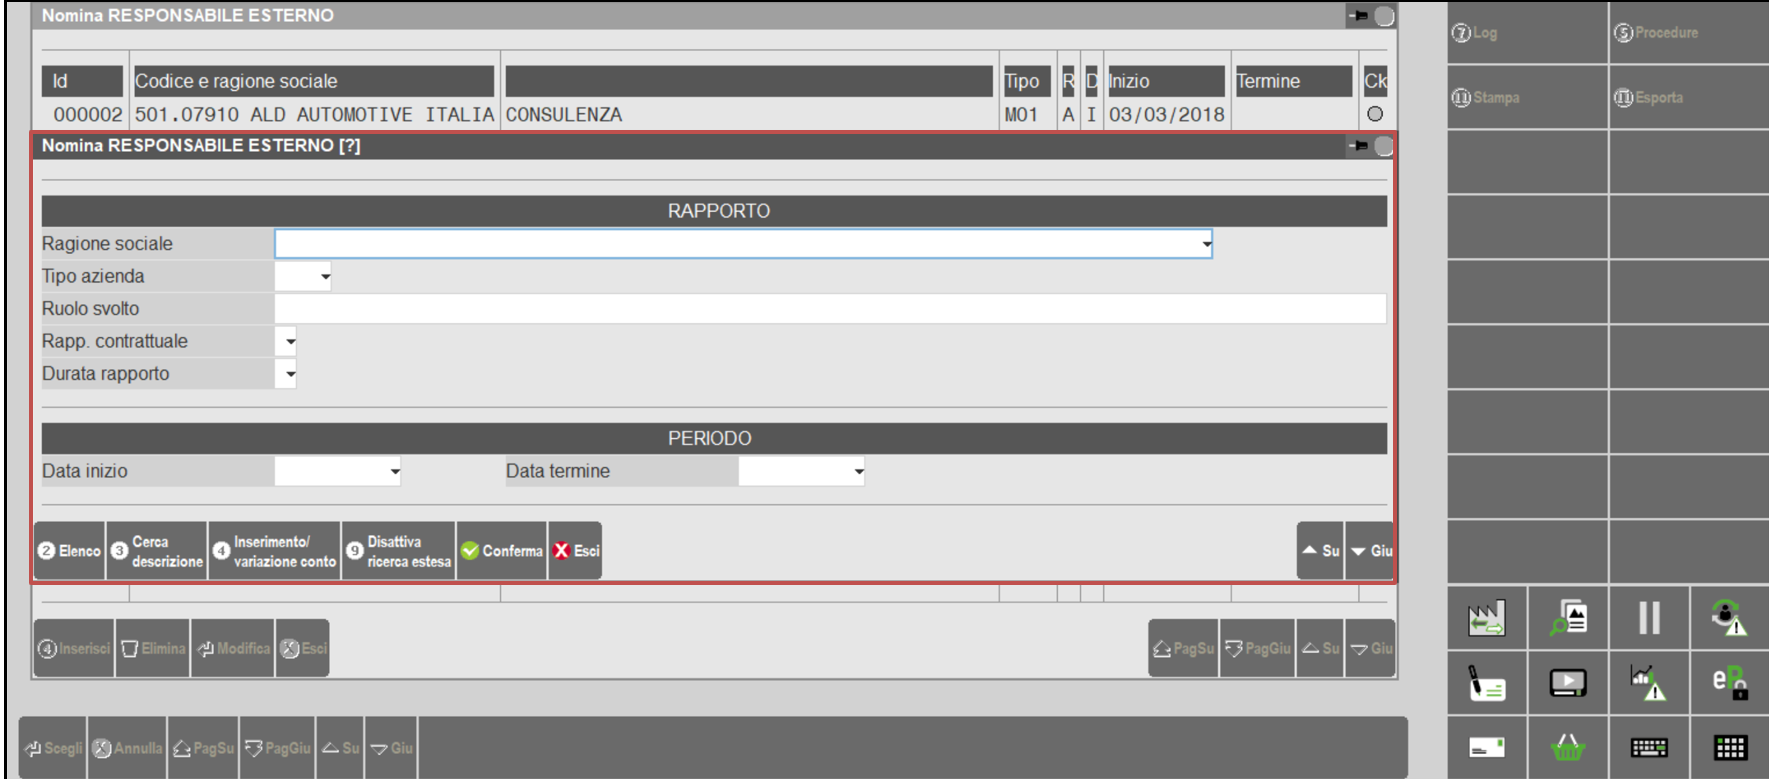This screenshot has width=1769, height=779.
Task: Click the red X Esci button
Action: click(575, 551)
